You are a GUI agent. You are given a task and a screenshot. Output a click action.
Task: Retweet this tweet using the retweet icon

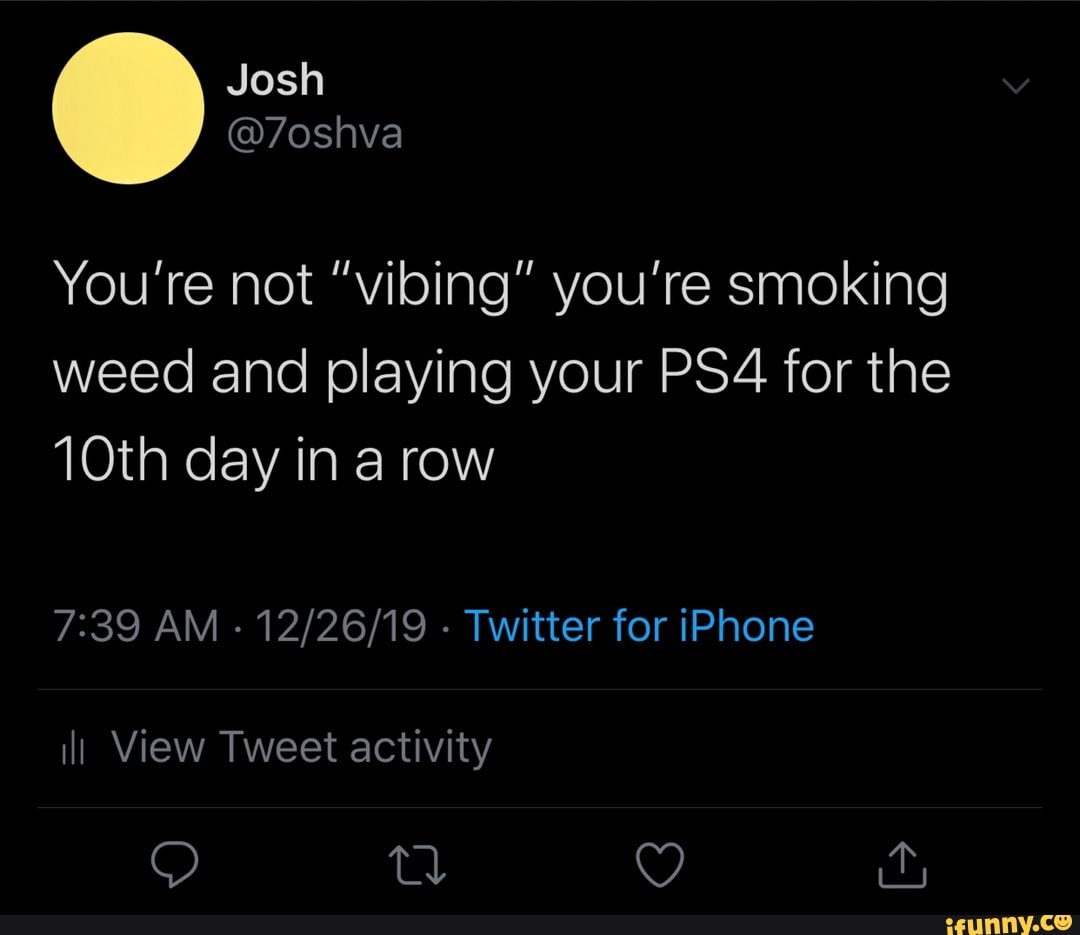coord(418,866)
